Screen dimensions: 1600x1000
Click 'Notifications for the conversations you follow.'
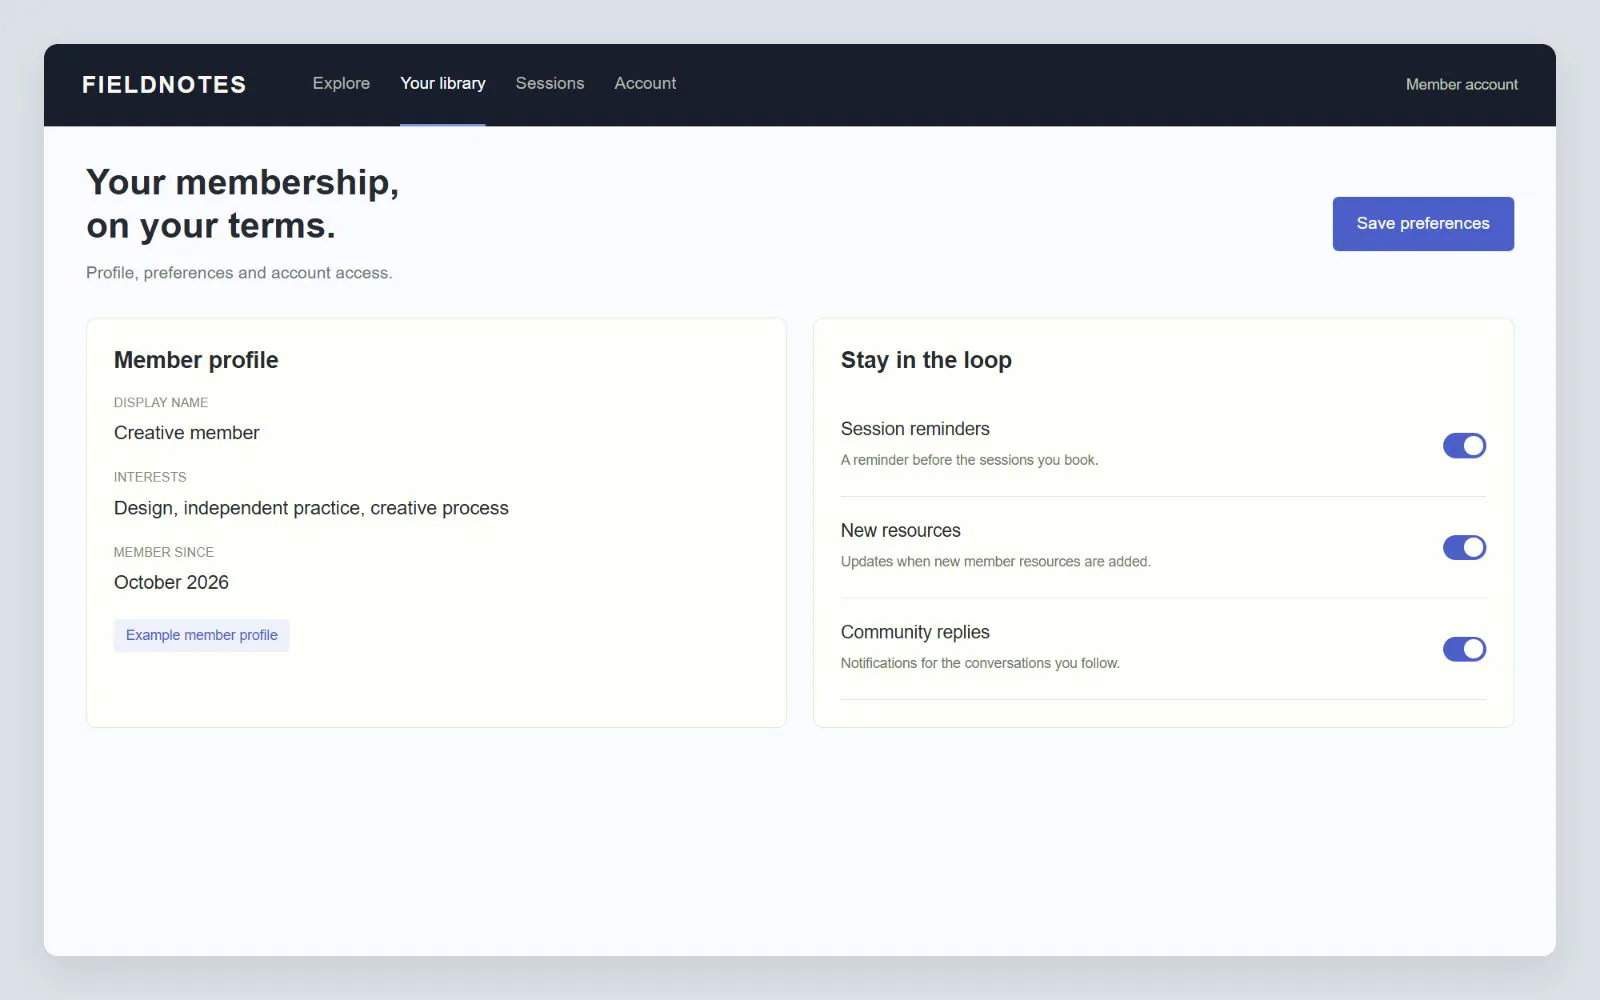click(x=980, y=664)
